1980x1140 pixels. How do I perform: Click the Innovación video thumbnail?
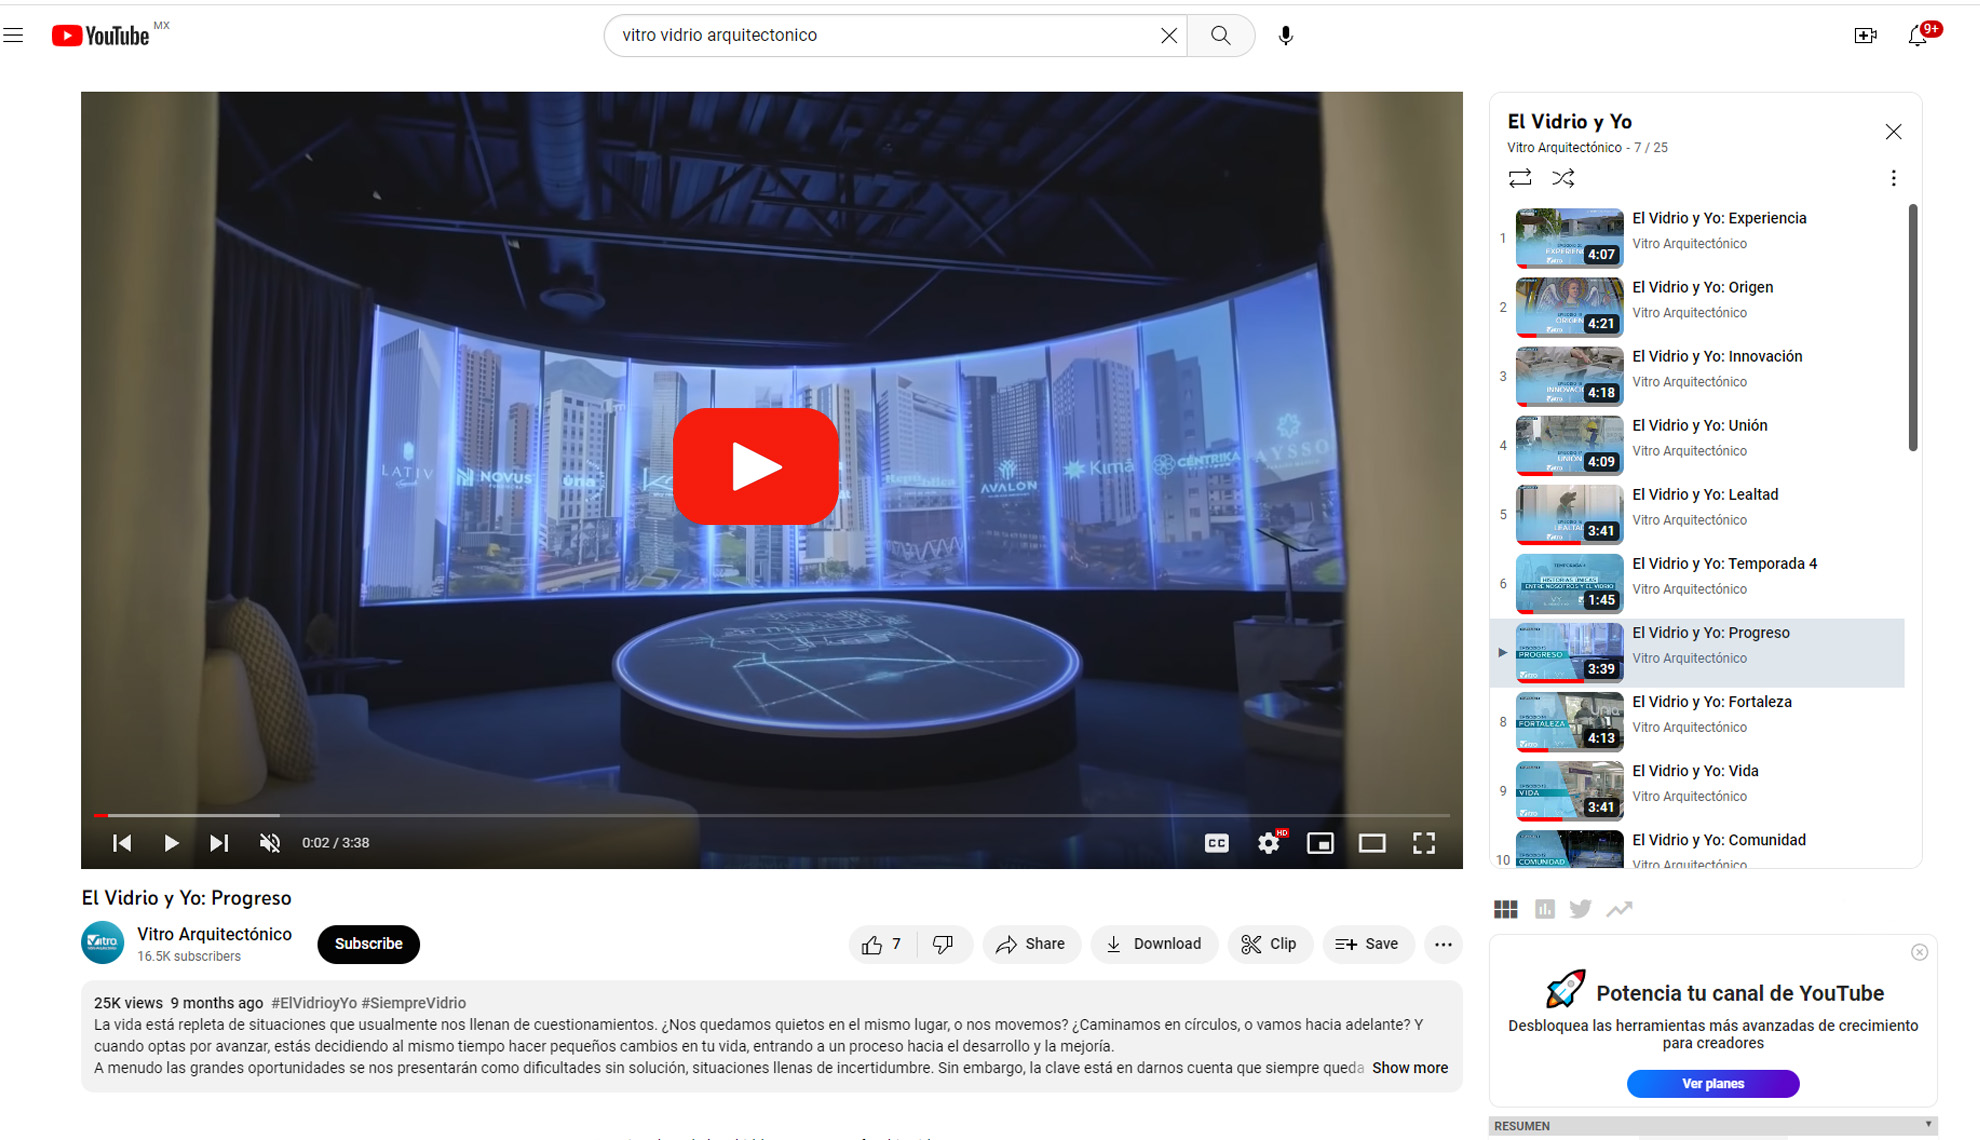(1569, 376)
